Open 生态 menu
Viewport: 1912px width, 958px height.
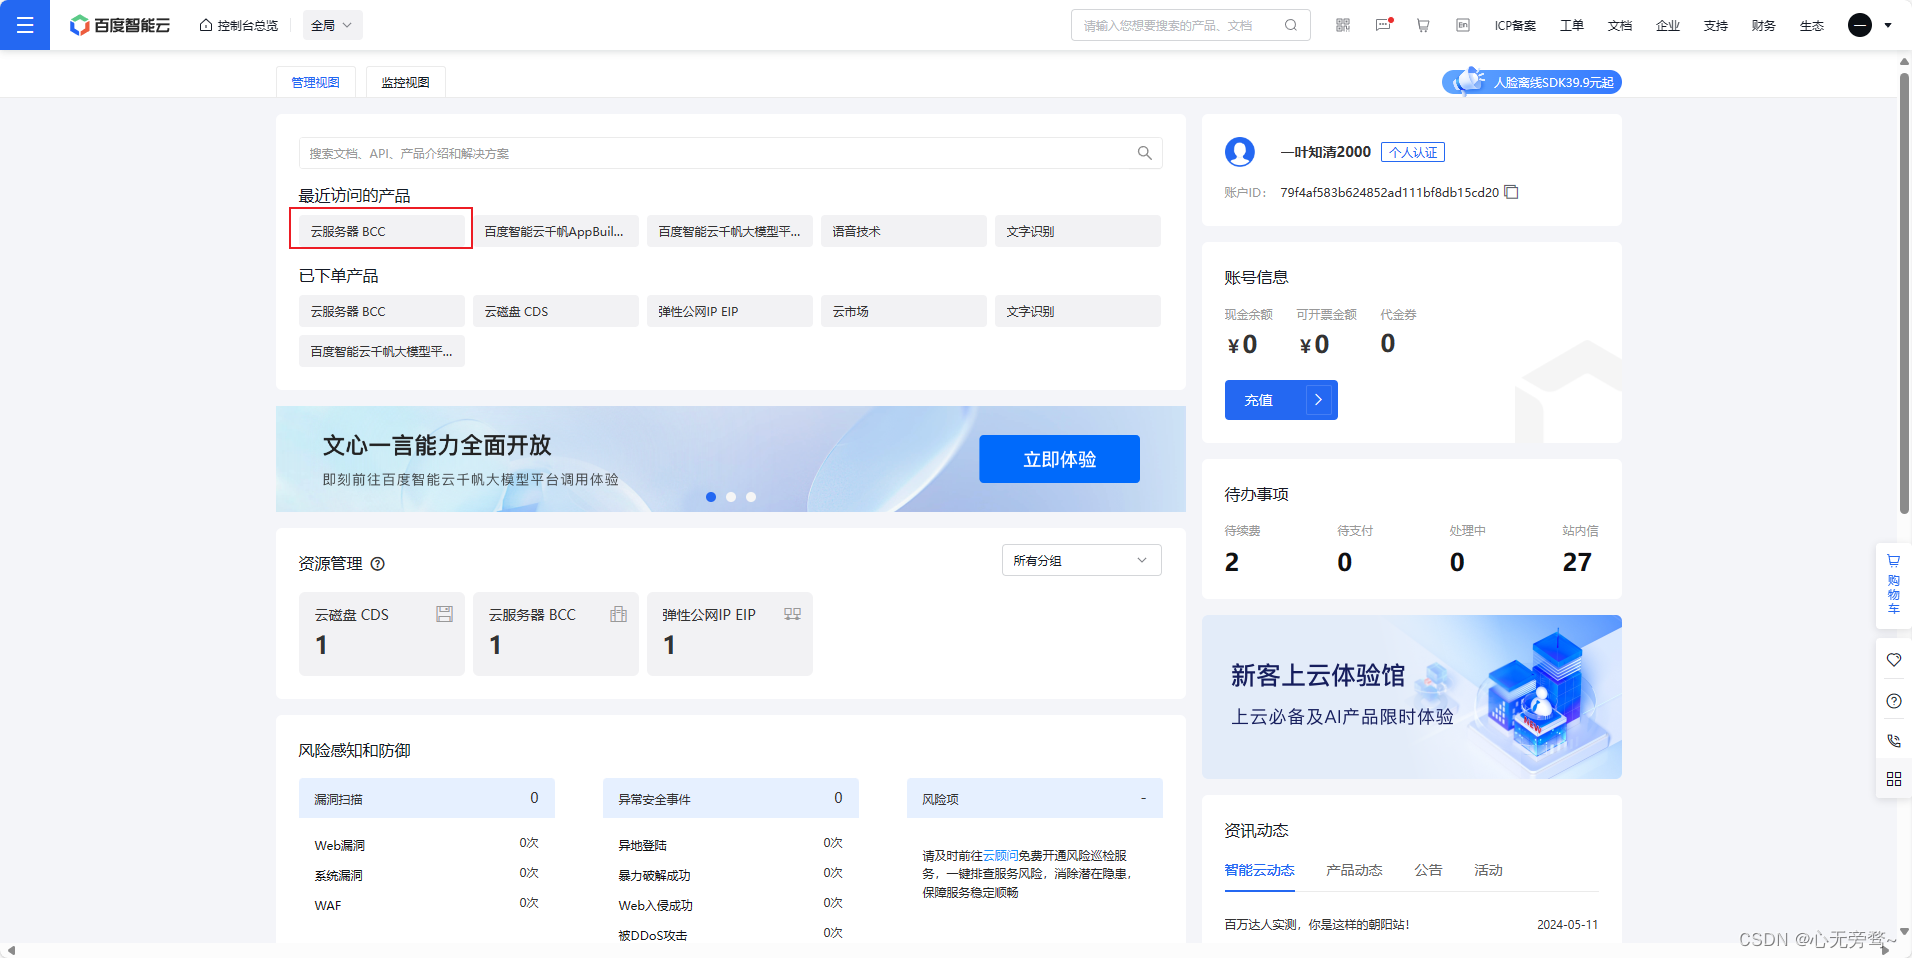click(x=1811, y=25)
